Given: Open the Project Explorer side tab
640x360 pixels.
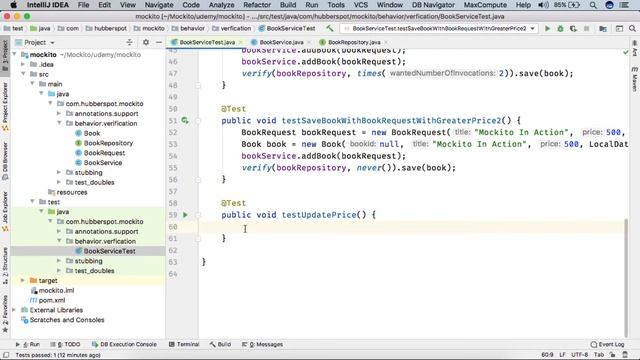Looking at the screenshot, I should [5, 107].
